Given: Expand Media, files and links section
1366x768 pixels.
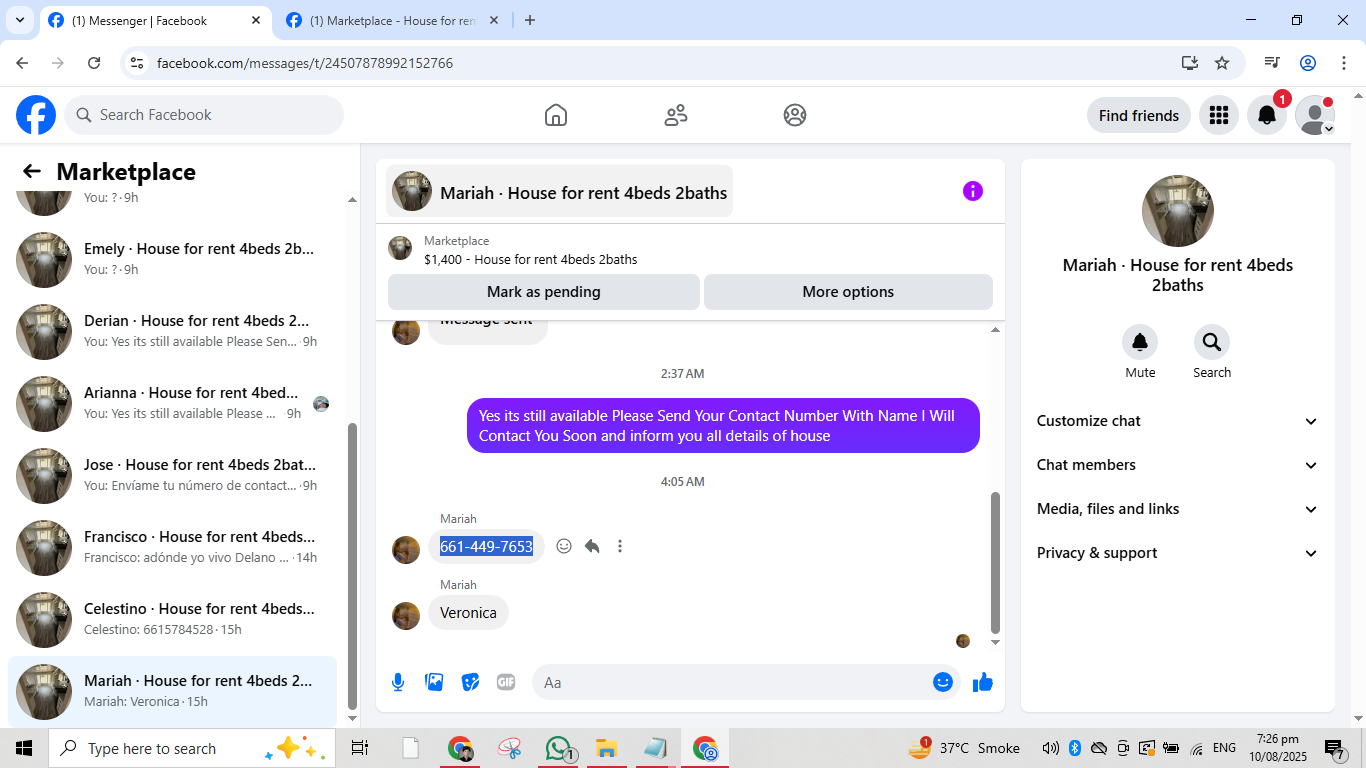Looking at the screenshot, I should (x=1178, y=509).
